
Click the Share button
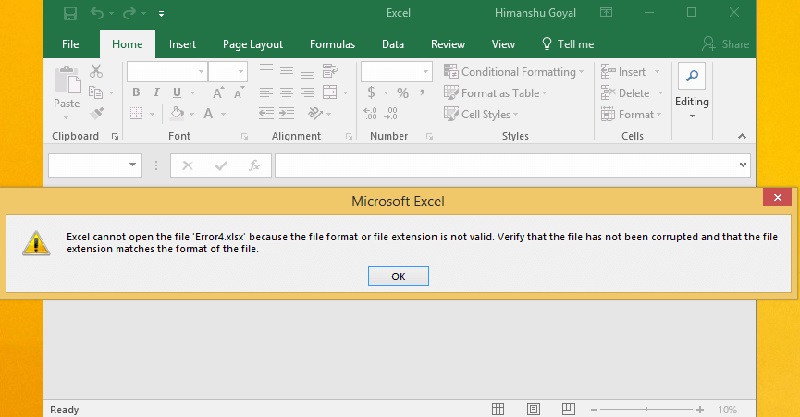point(725,44)
